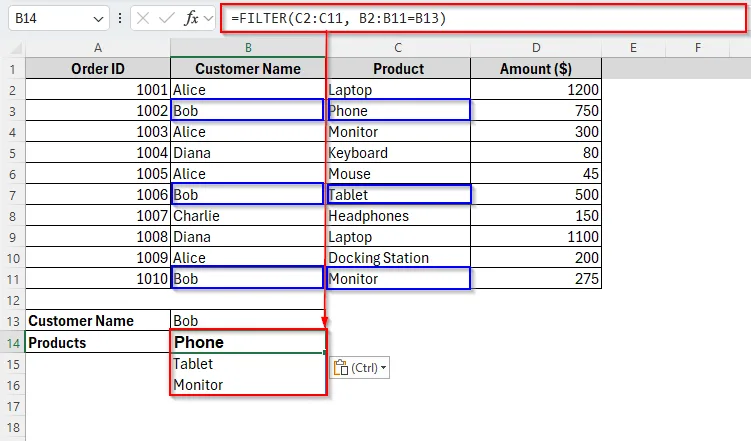Select the Charlie customer cell
This screenshot has height=441, width=751.
(248, 216)
